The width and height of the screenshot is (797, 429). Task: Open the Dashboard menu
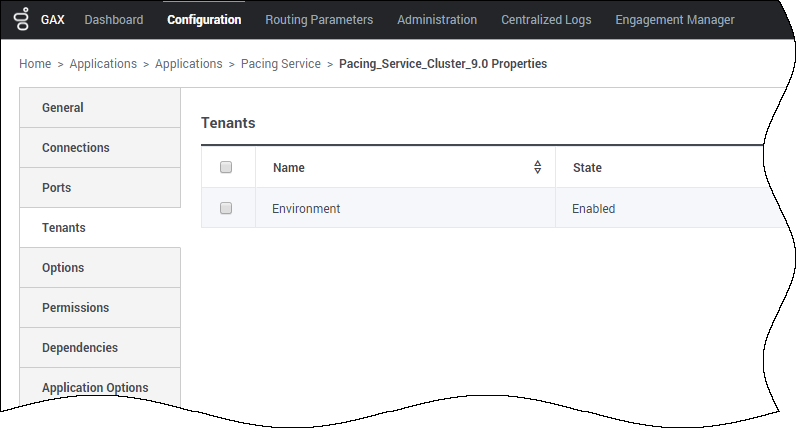coord(114,20)
